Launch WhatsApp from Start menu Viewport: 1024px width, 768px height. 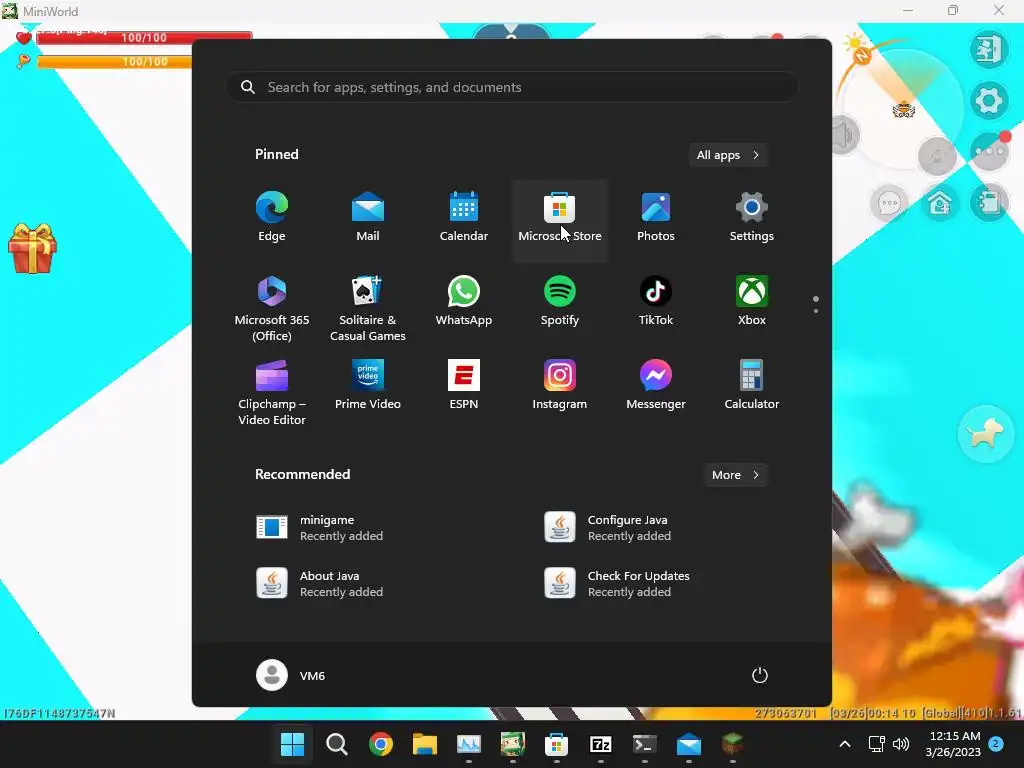[464, 302]
